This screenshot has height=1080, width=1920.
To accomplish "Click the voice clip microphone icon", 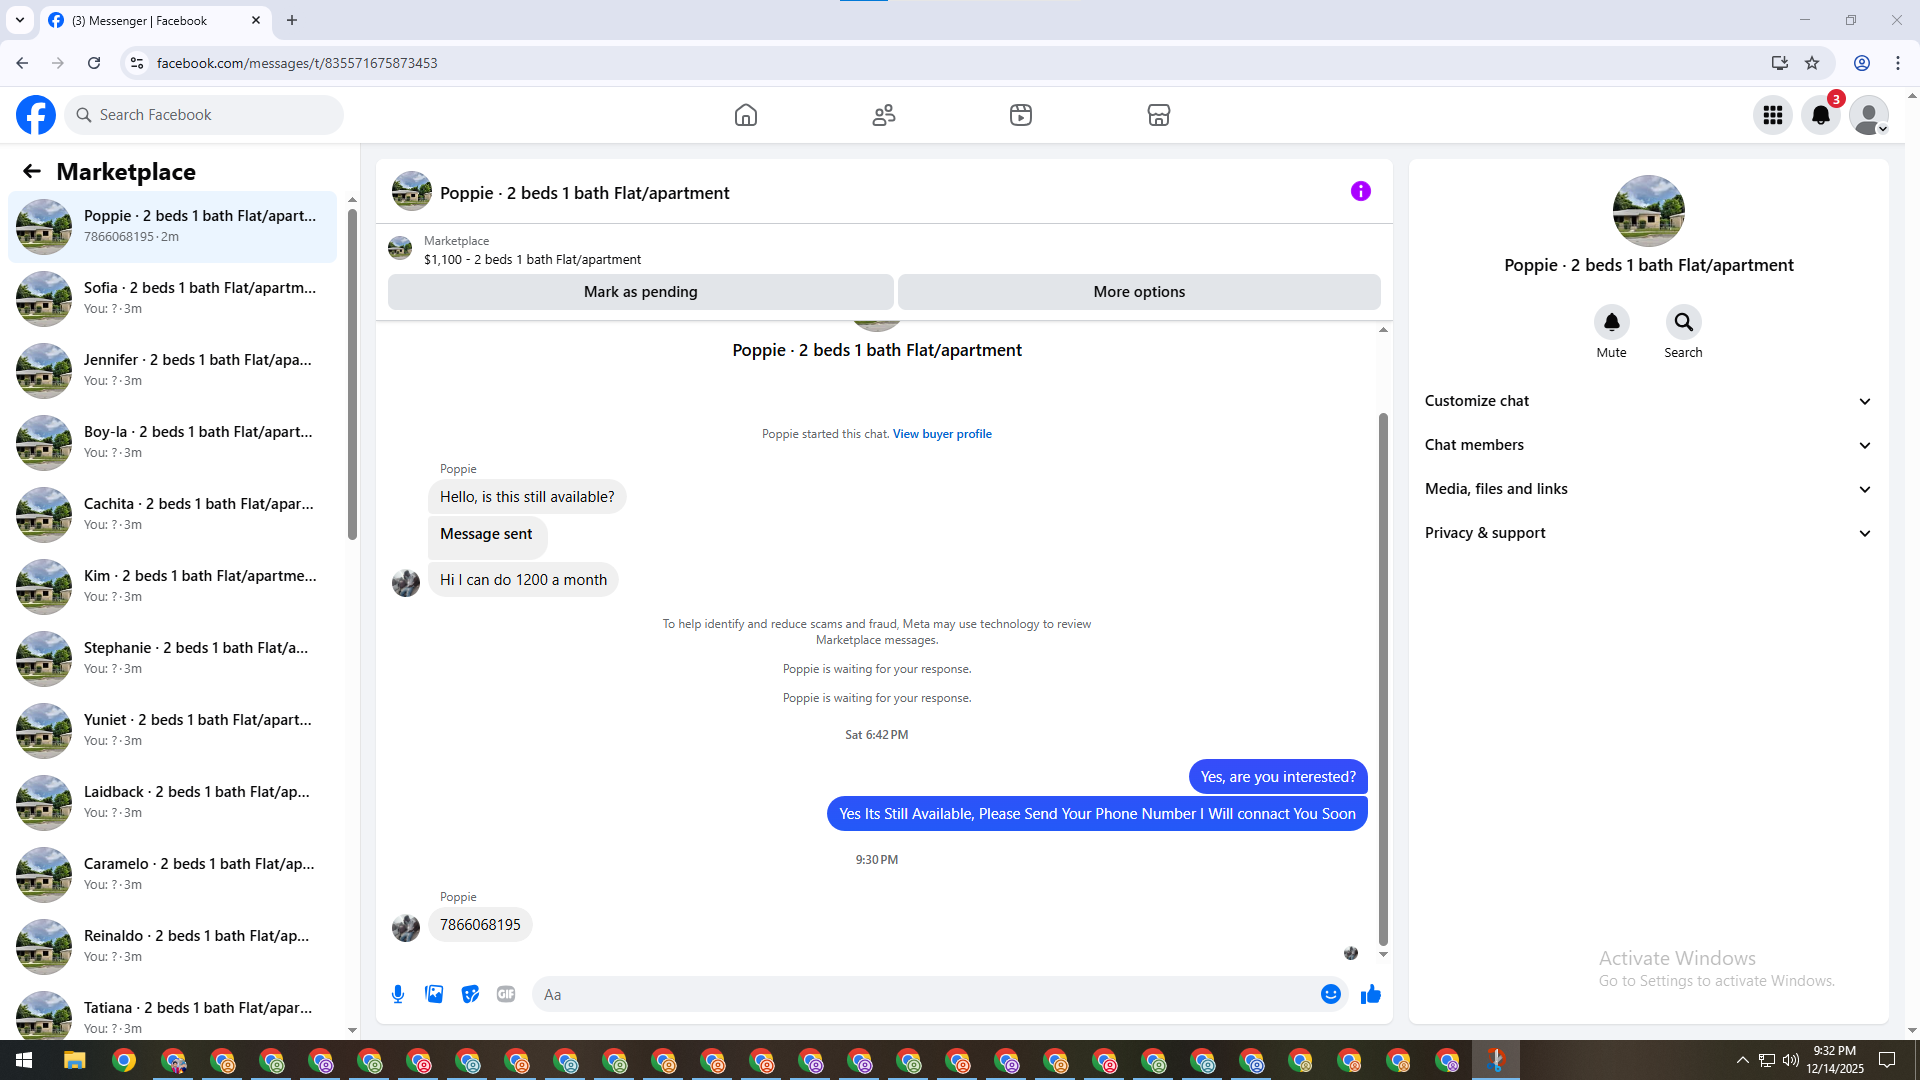I will (398, 994).
